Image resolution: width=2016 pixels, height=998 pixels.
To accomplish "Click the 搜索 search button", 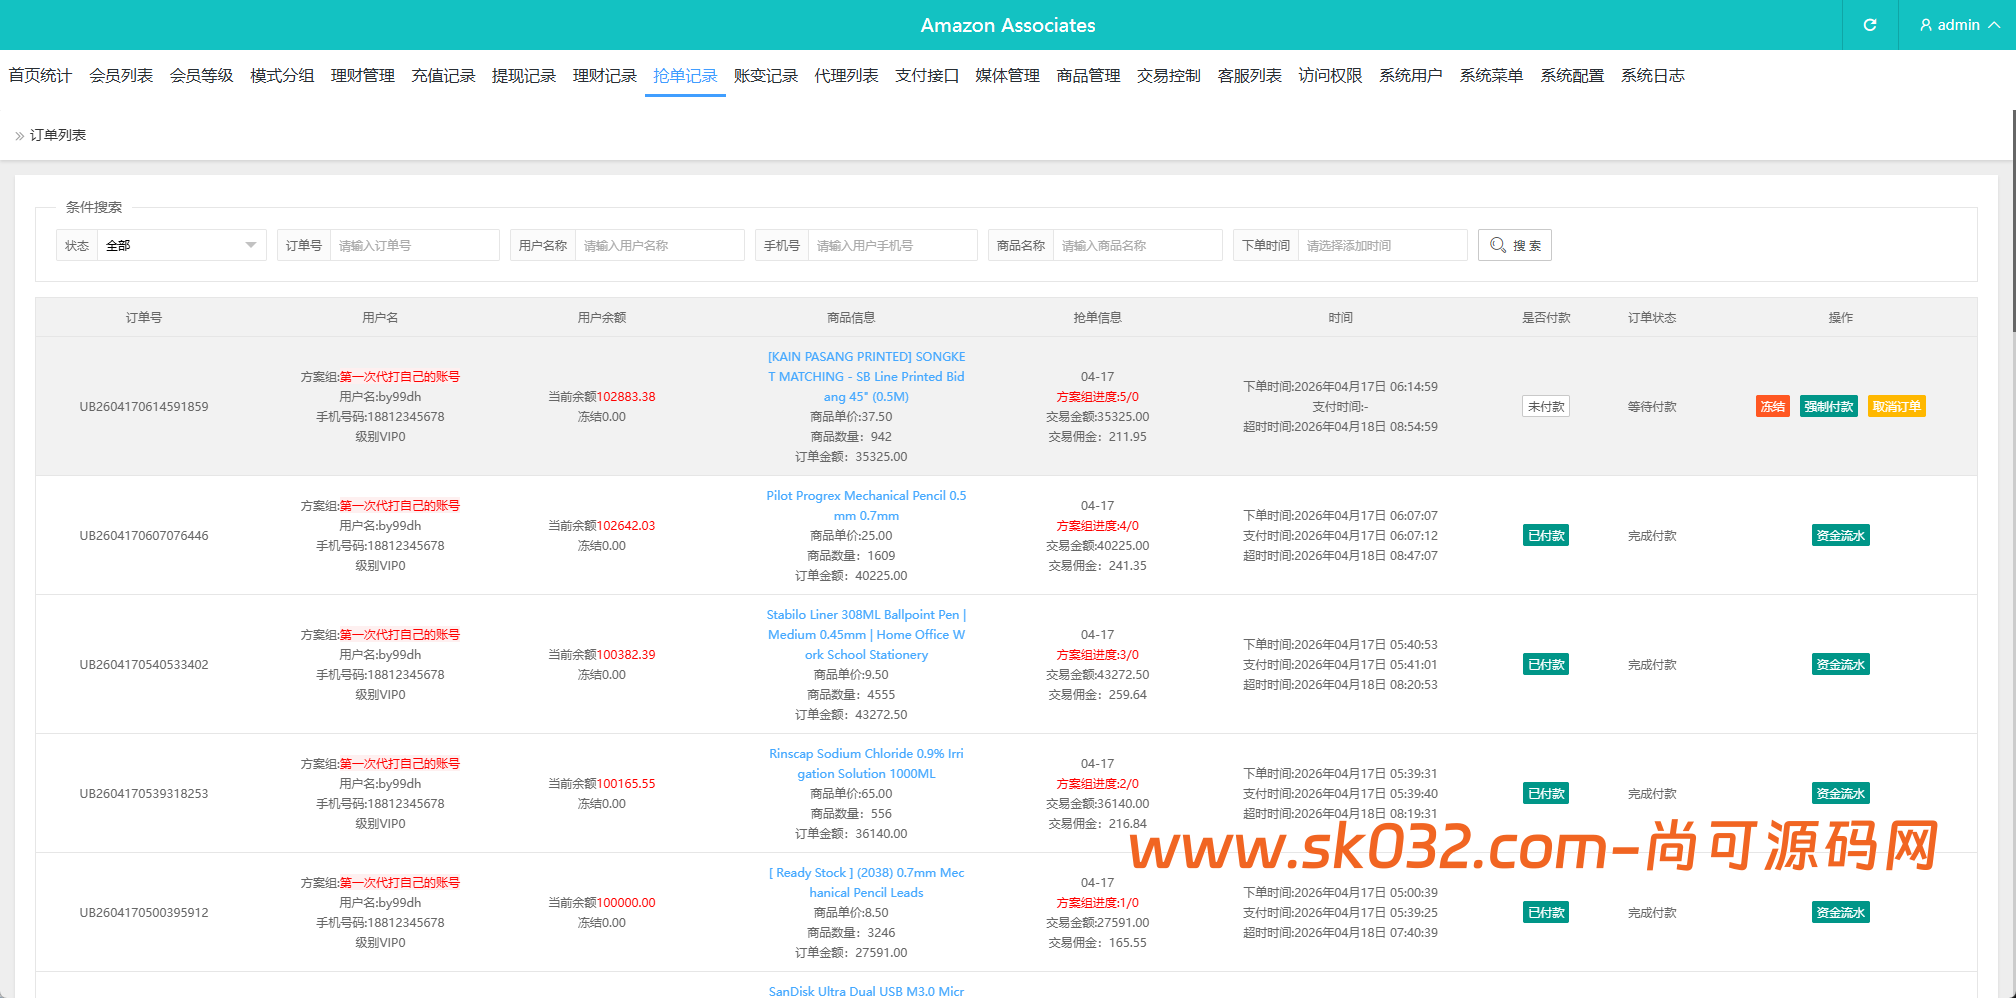I will click(x=1515, y=245).
